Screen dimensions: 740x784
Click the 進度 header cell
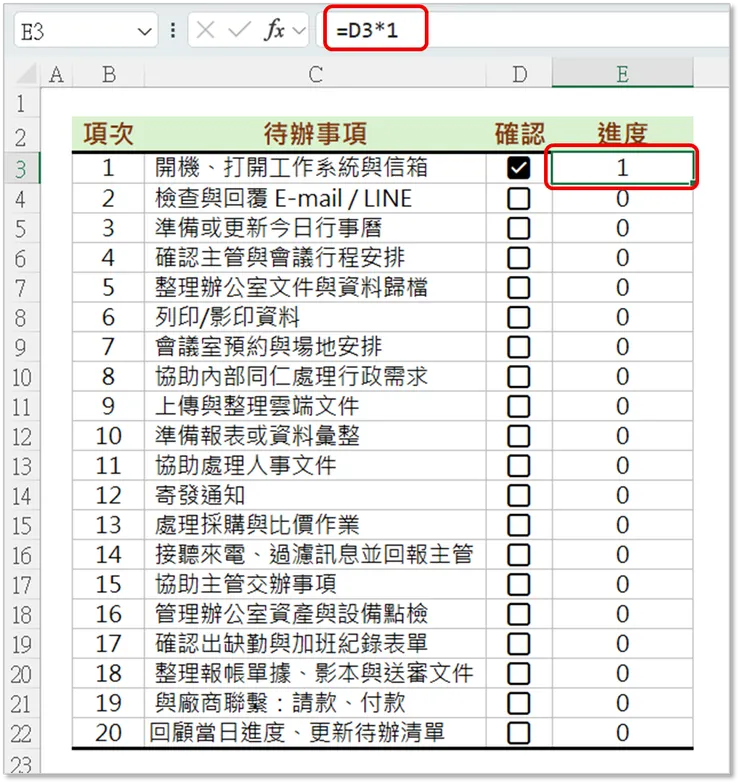pyautogui.click(x=622, y=134)
